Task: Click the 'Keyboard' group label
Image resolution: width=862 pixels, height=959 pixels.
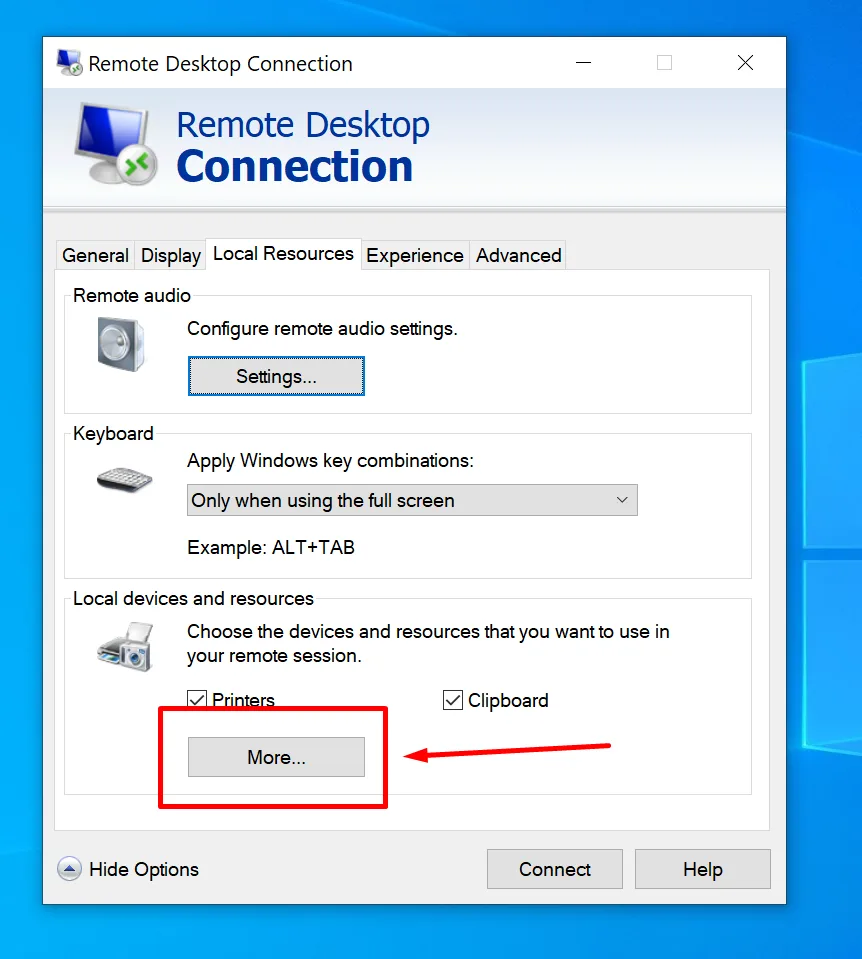Action: pos(113,434)
